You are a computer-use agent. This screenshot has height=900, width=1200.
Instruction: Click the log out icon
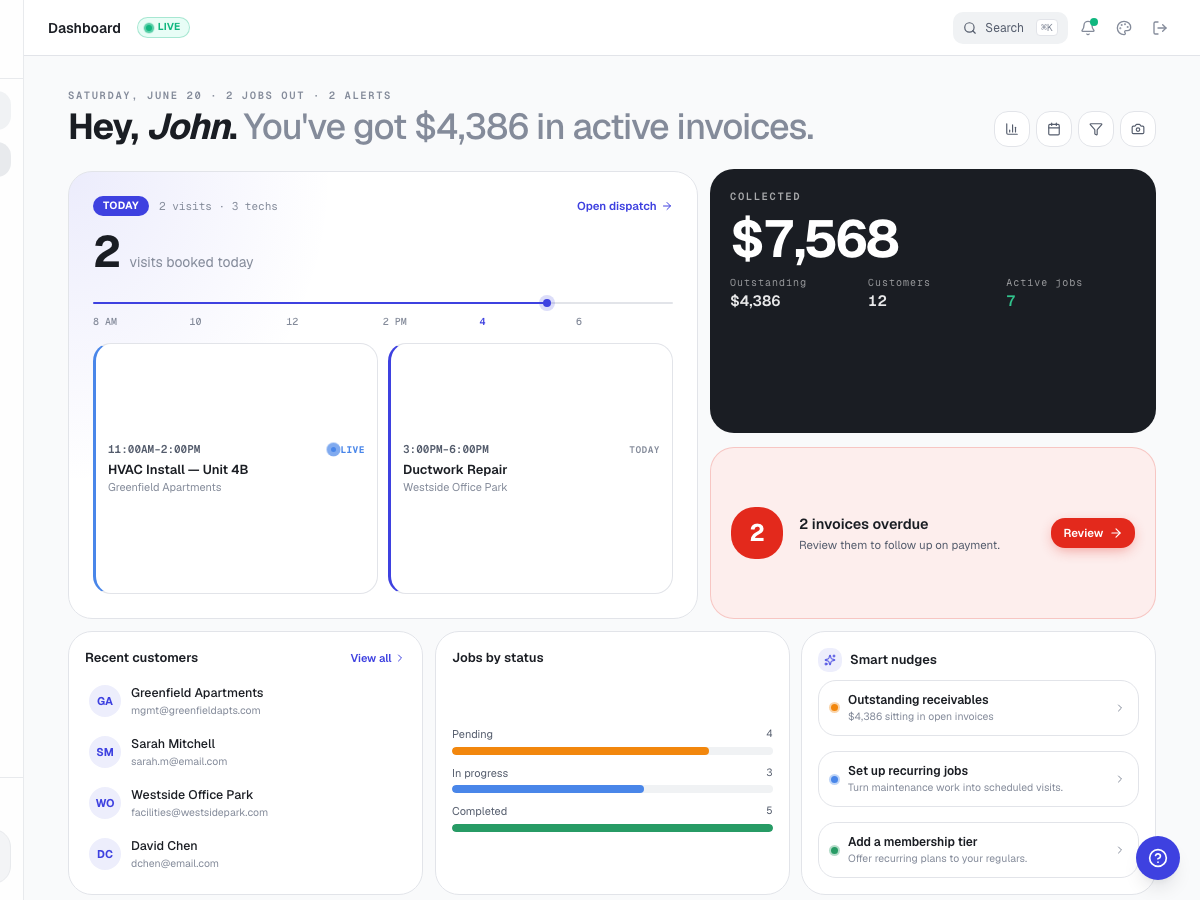click(x=1160, y=28)
